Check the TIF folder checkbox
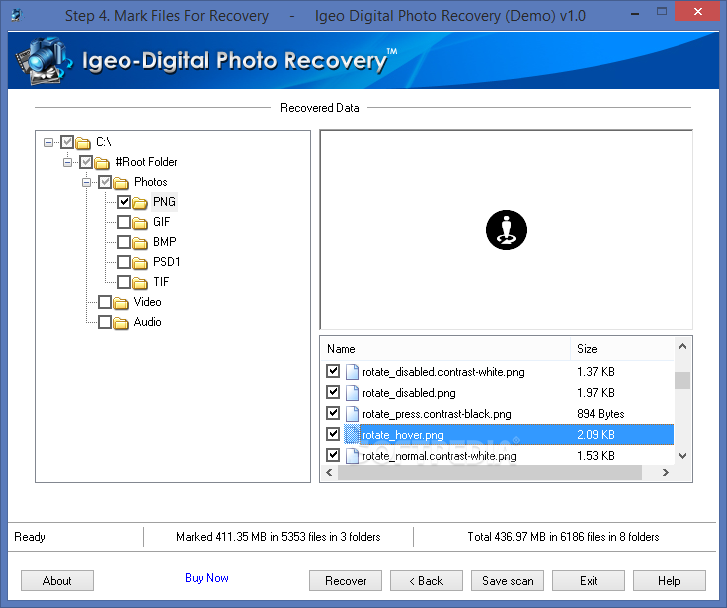The height and width of the screenshot is (608, 727). (x=124, y=282)
